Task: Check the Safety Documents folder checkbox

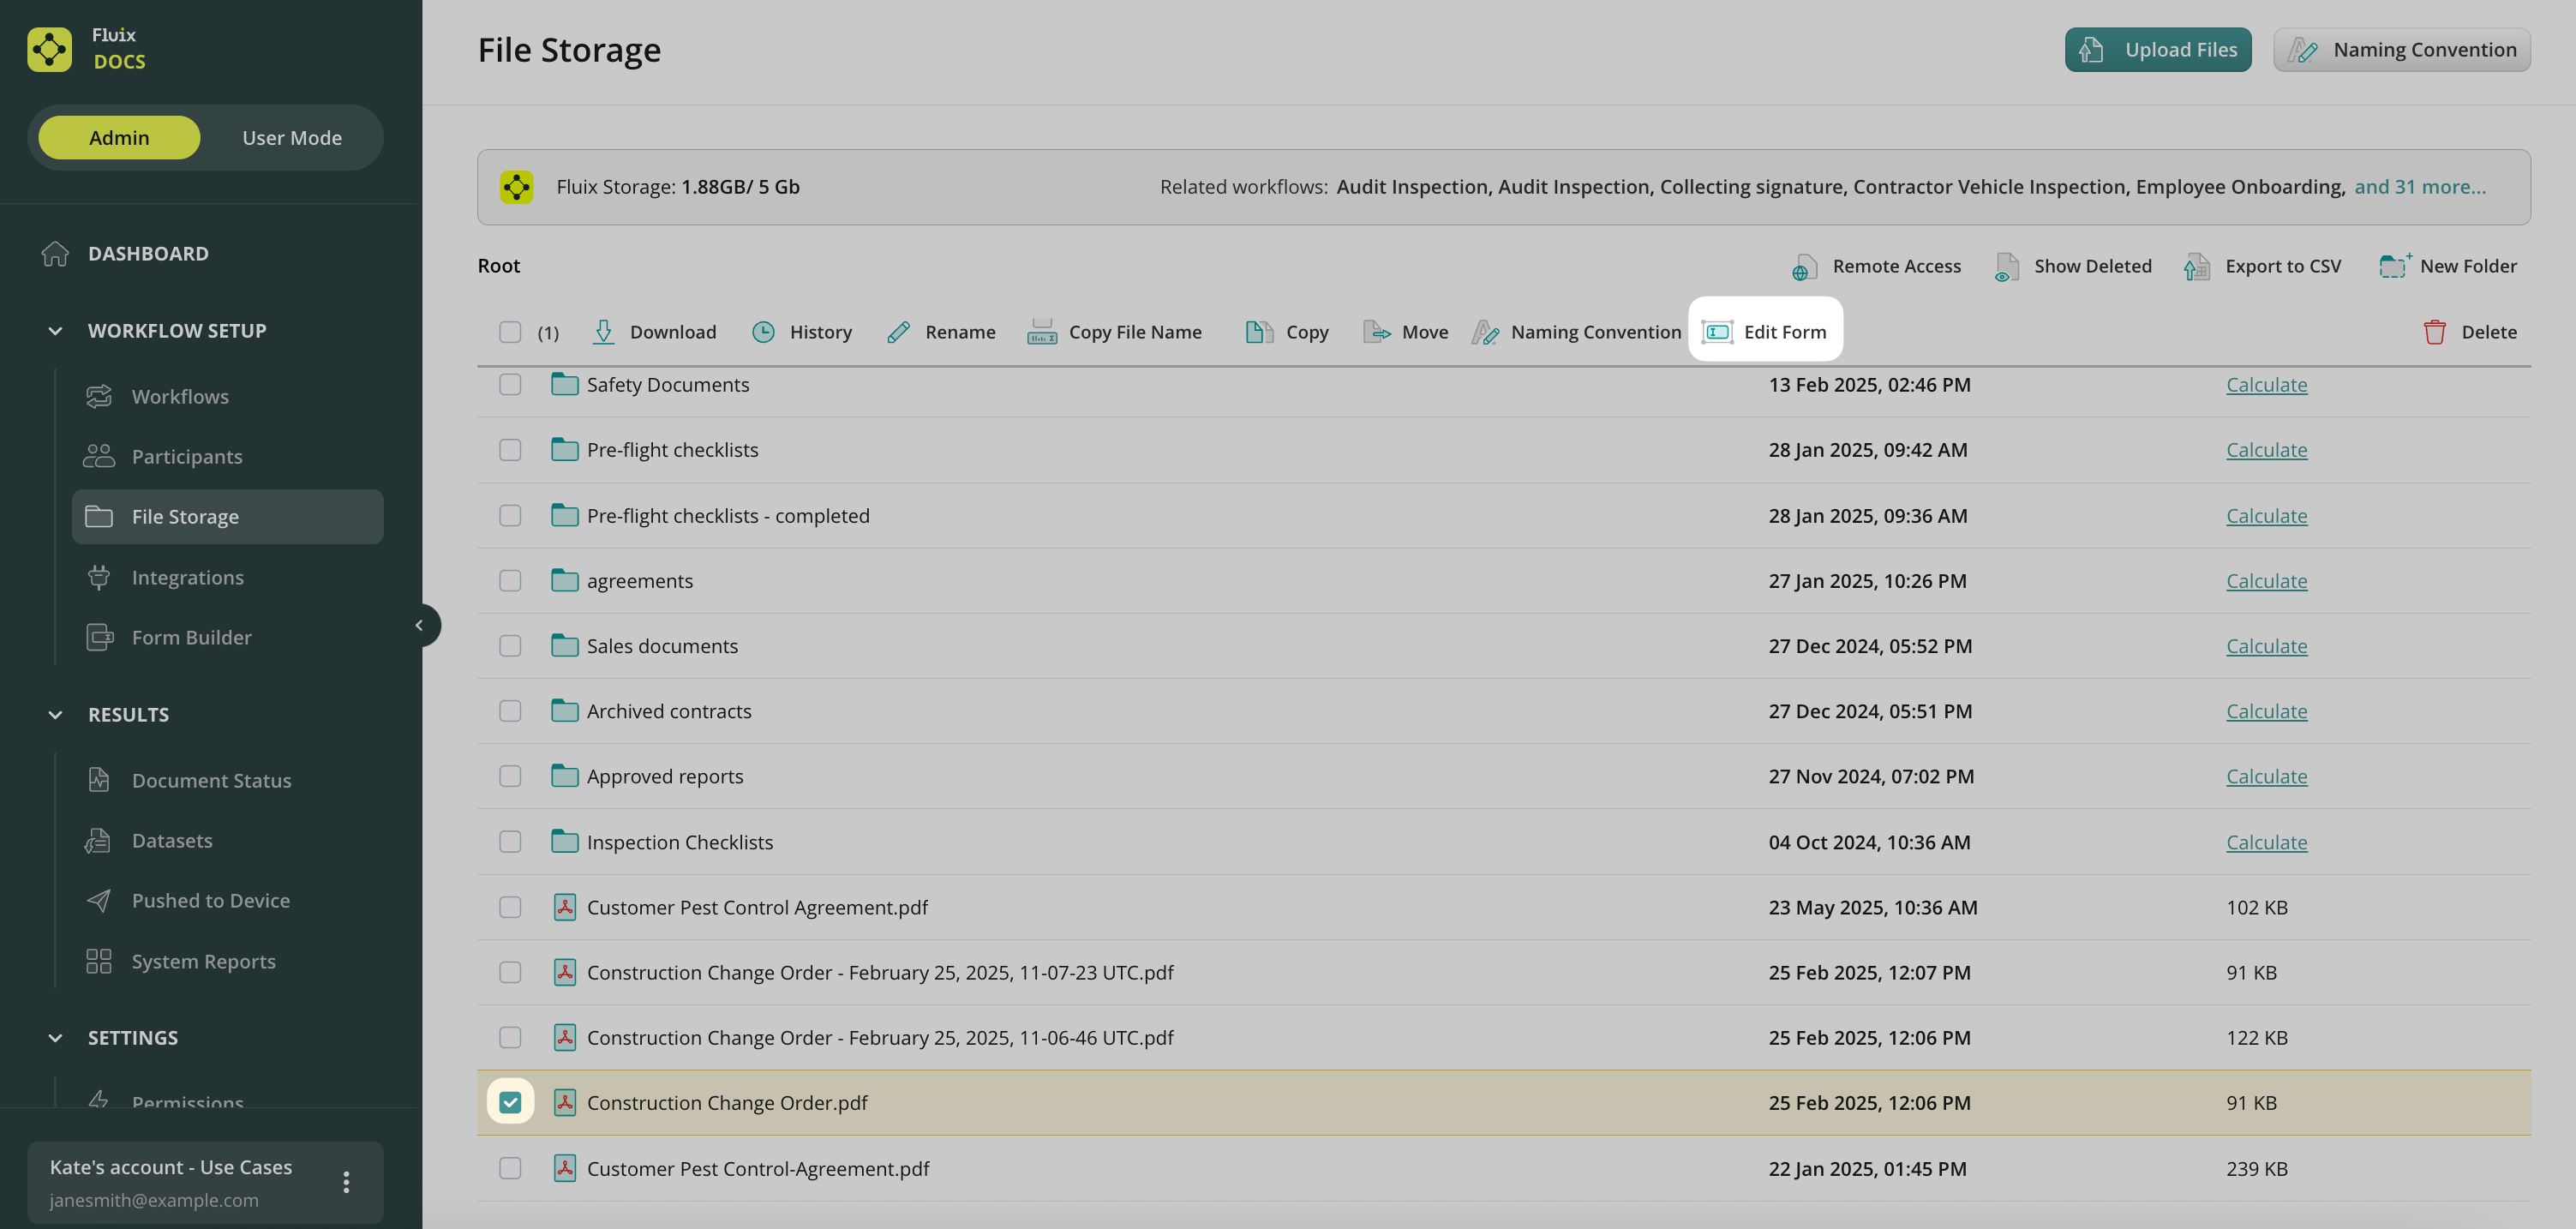Action: point(510,385)
